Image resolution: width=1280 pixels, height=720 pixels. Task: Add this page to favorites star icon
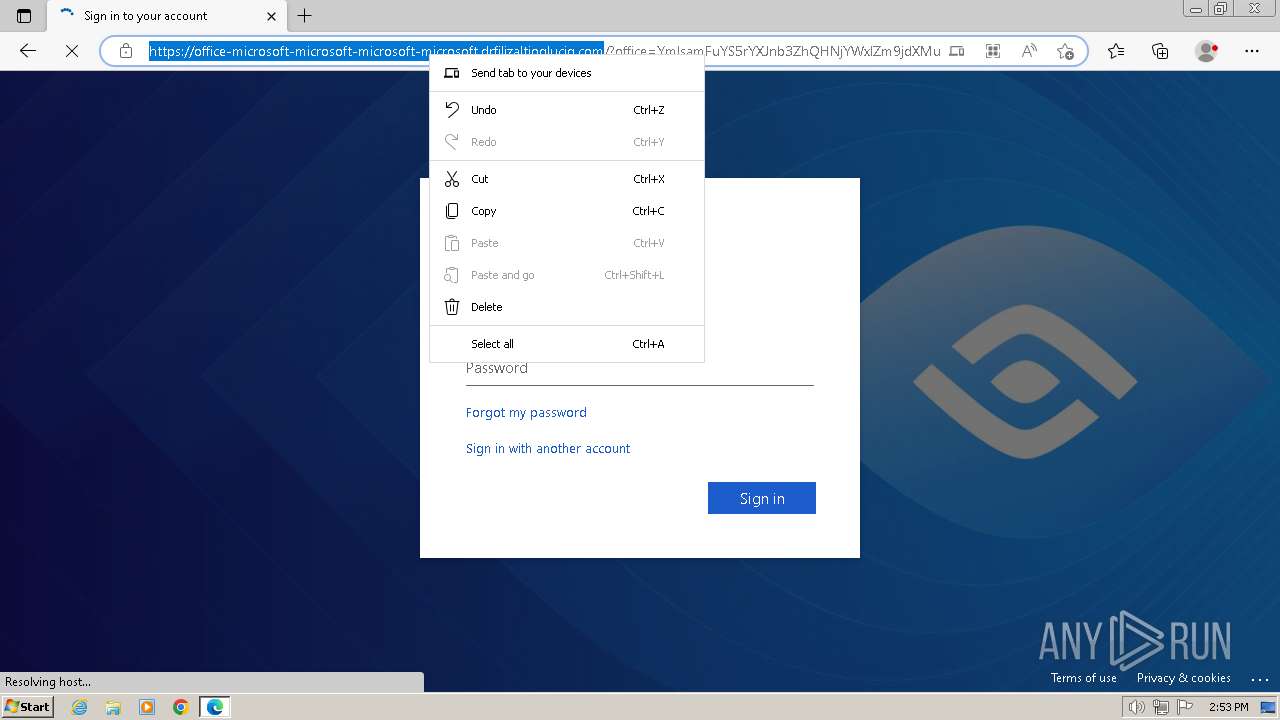pyautogui.click(x=1065, y=51)
